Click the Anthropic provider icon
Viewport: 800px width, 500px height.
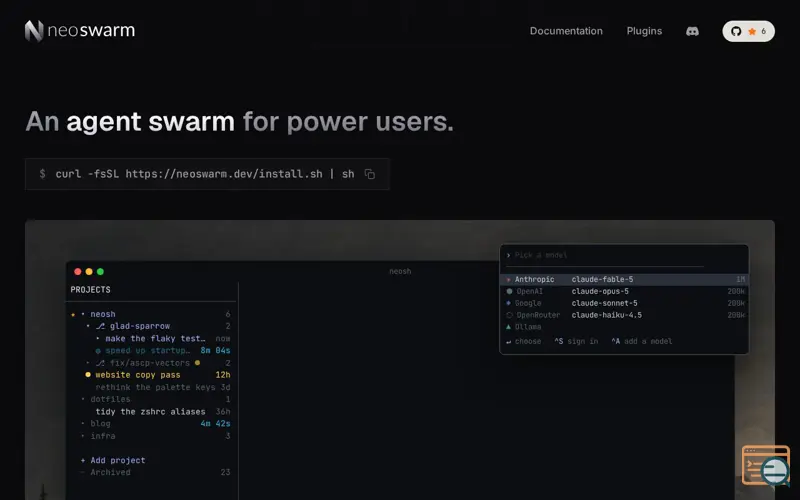[x=509, y=280]
